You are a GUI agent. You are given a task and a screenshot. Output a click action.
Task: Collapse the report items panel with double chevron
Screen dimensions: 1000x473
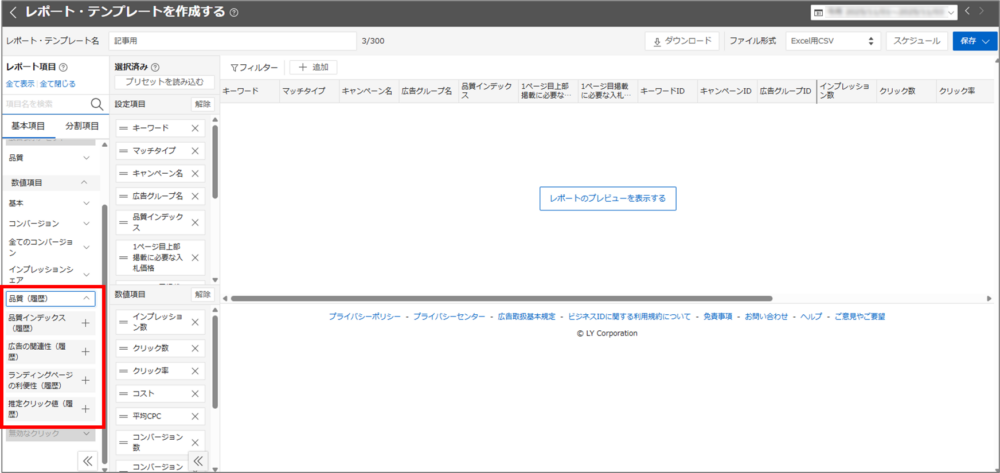pos(87,460)
